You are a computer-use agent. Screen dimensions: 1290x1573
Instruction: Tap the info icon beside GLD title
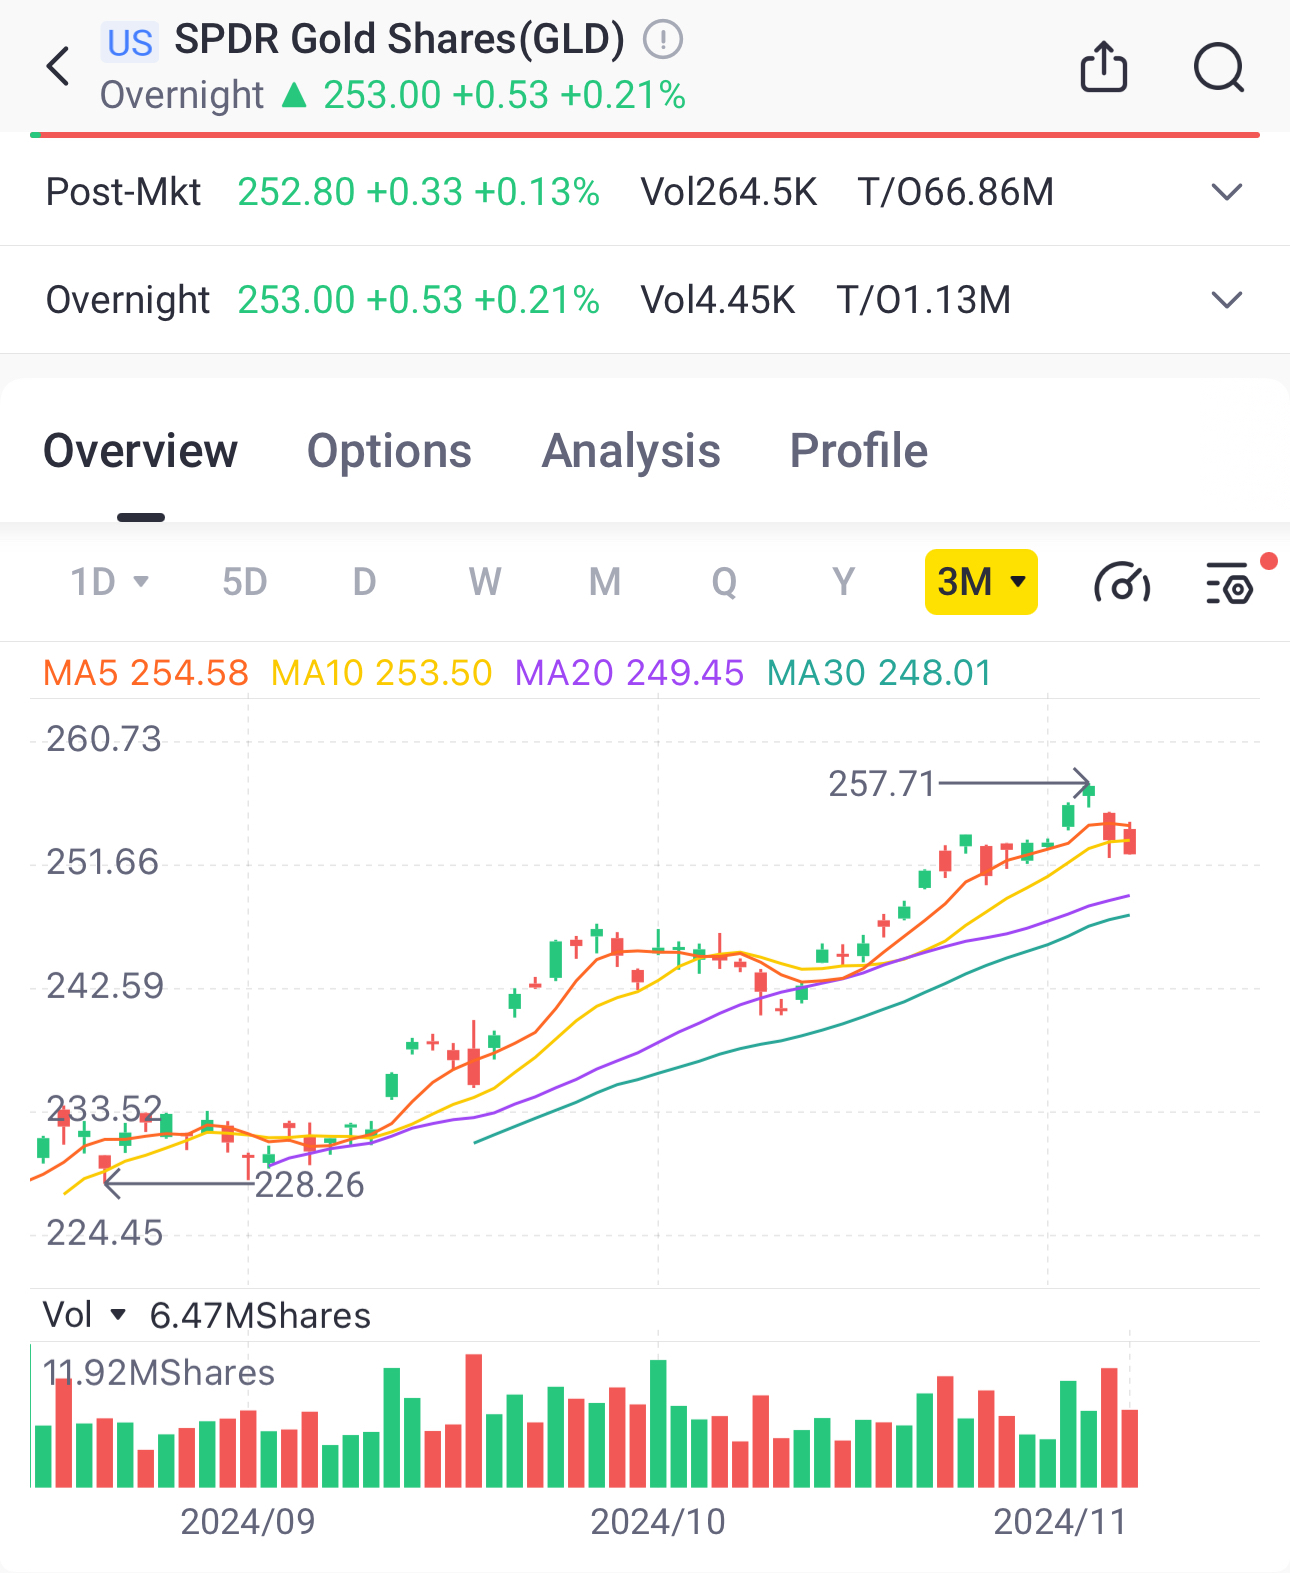(x=662, y=40)
